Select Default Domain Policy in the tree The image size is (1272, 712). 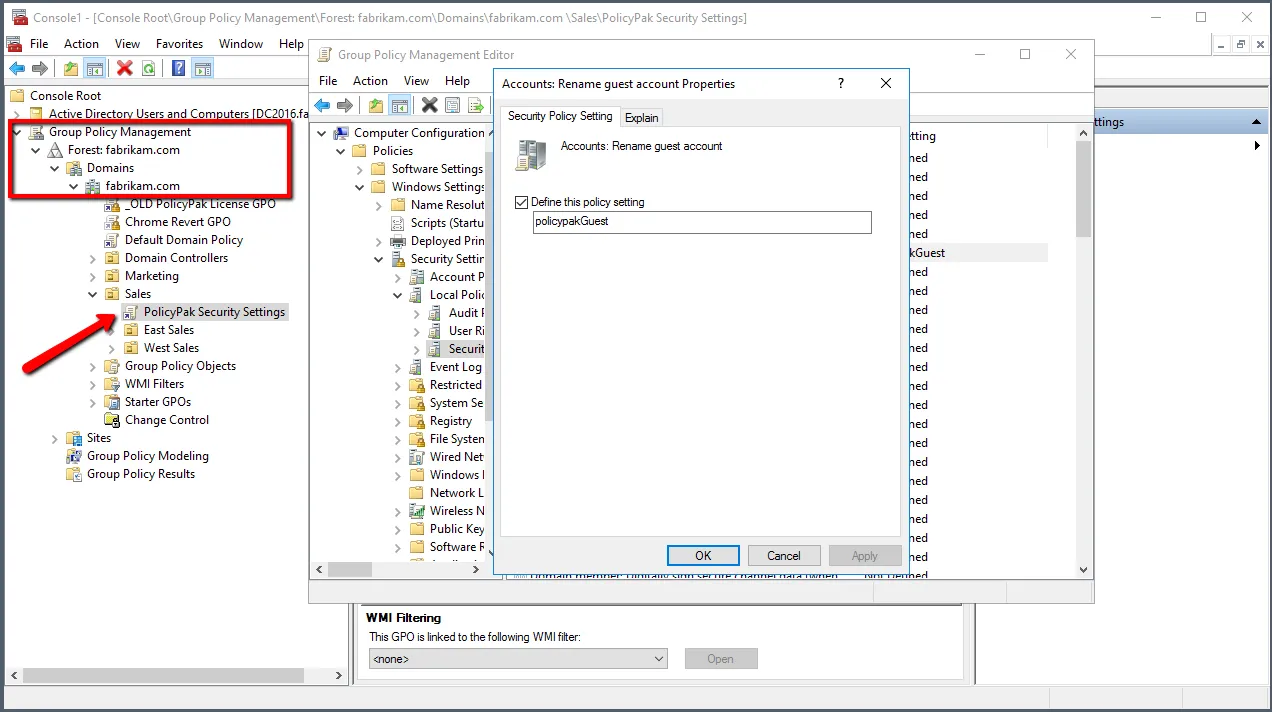(x=183, y=240)
